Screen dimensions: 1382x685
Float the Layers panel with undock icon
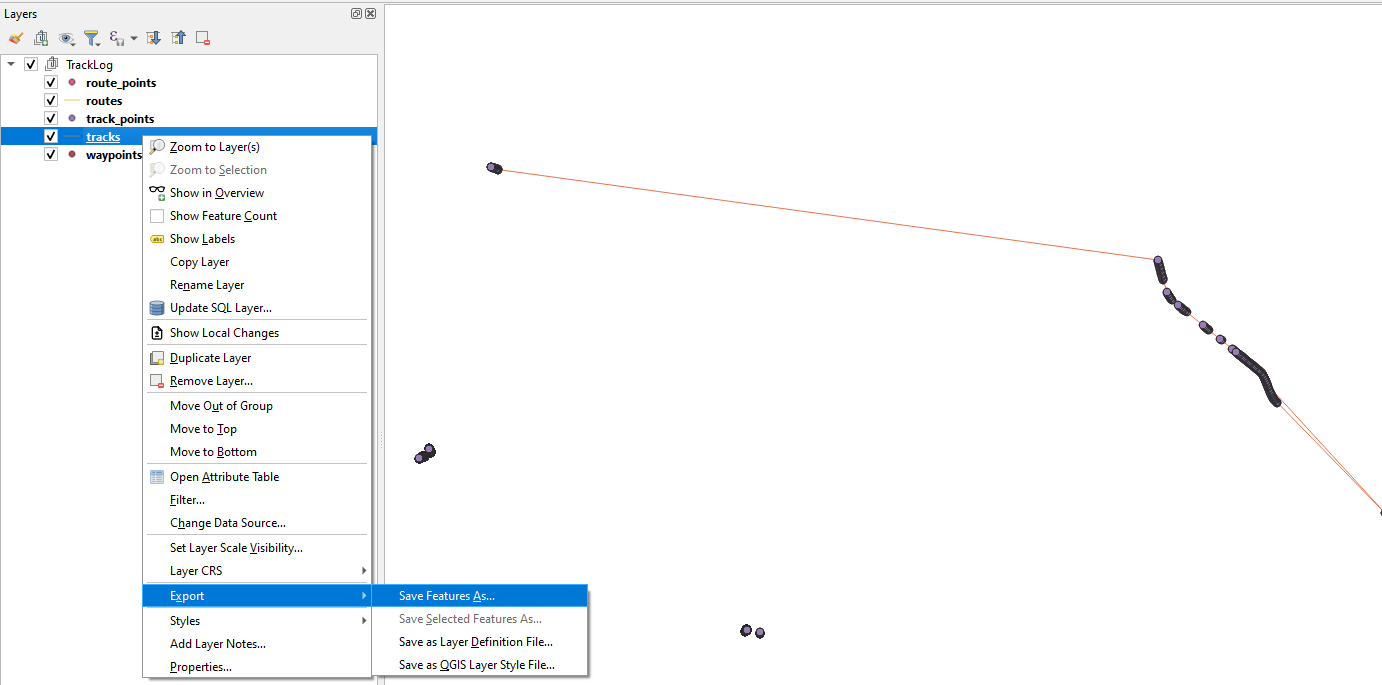357,14
